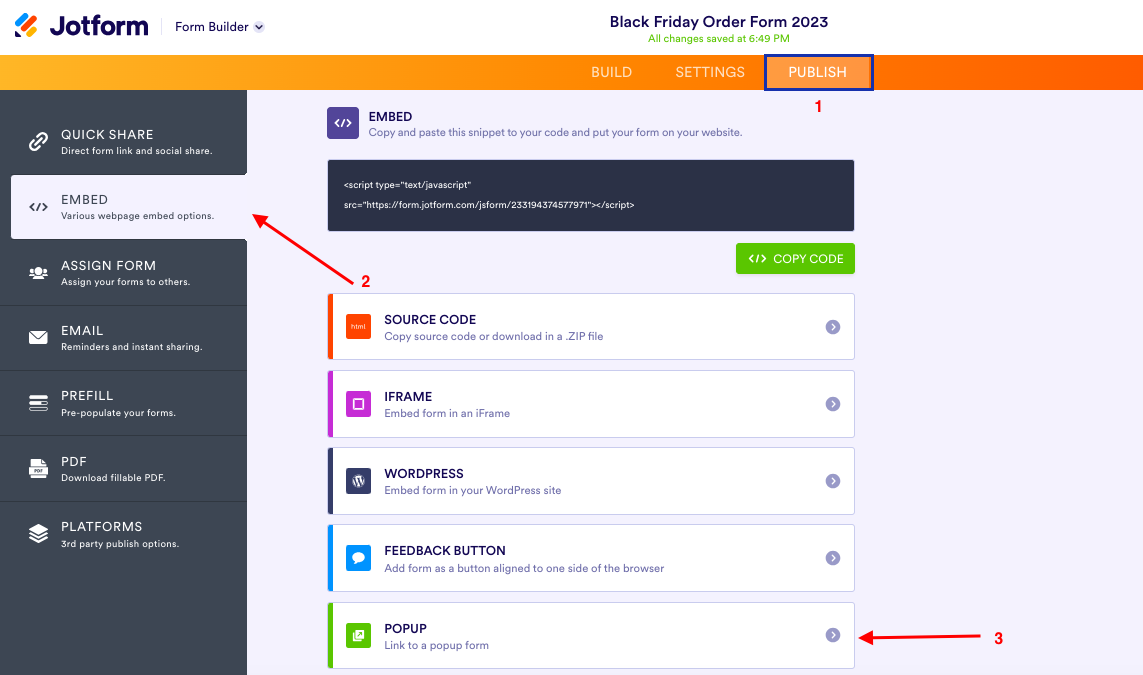Click the form.jotform.com script URL text
The width and height of the screenshot is (1143, 675).
(x=489, y=205)
